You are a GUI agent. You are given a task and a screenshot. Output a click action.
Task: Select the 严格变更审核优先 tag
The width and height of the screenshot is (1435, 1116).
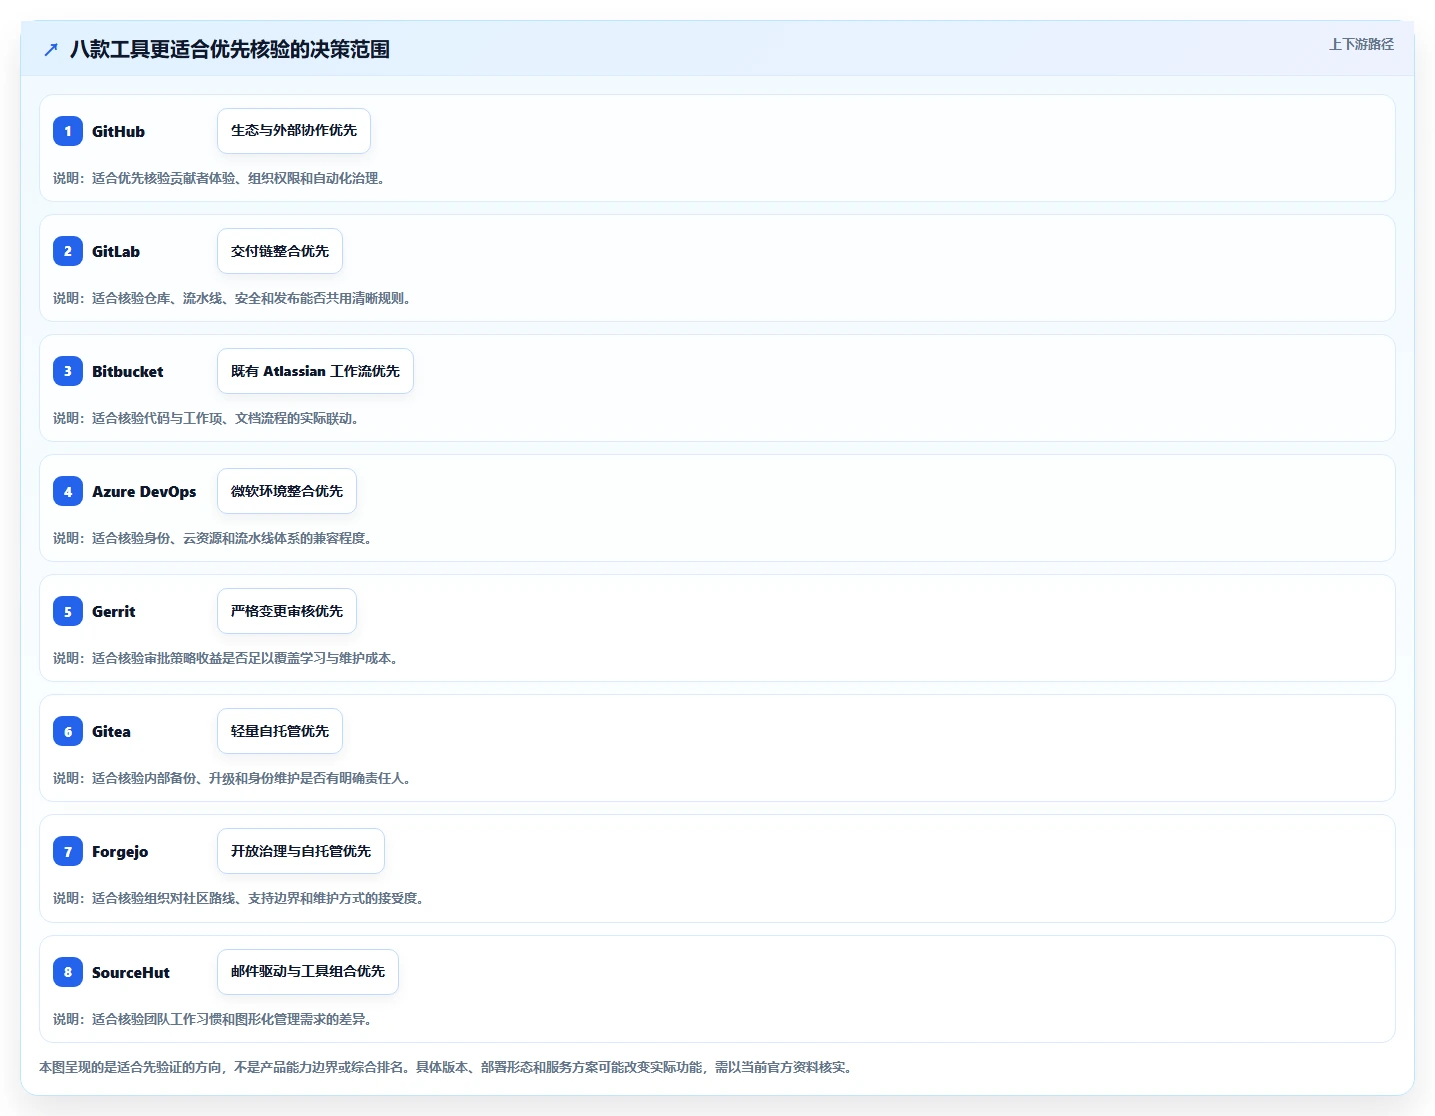(x=287, y=611)
